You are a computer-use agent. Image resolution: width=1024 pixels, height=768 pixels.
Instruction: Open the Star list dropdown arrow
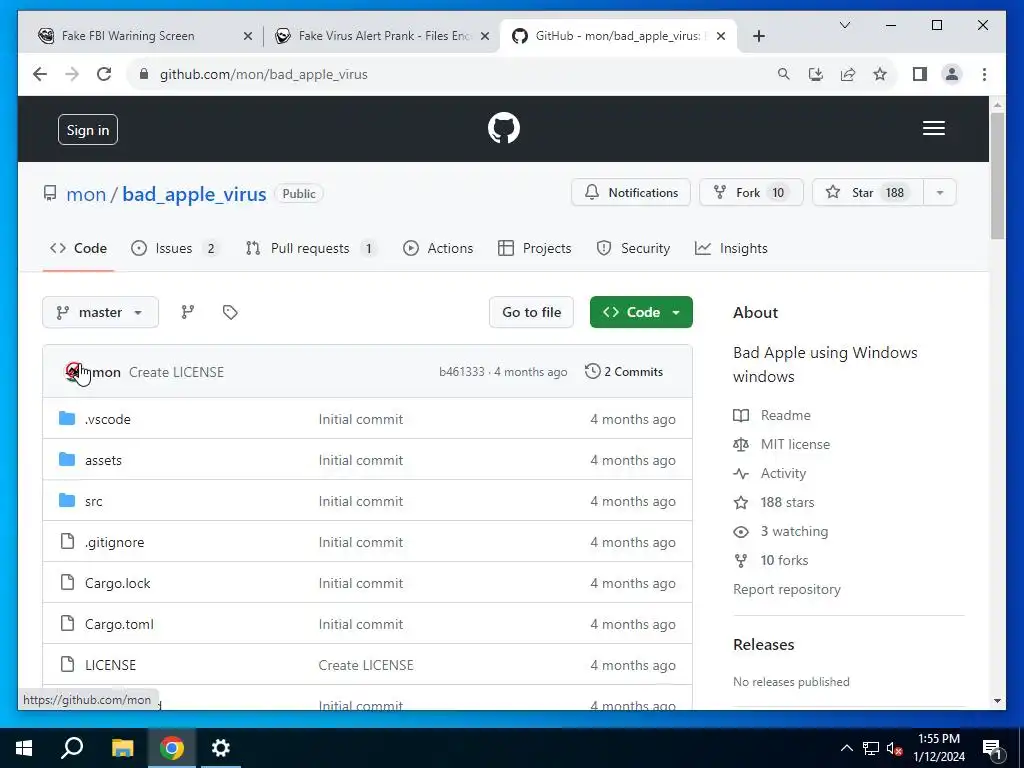(940, 193)
